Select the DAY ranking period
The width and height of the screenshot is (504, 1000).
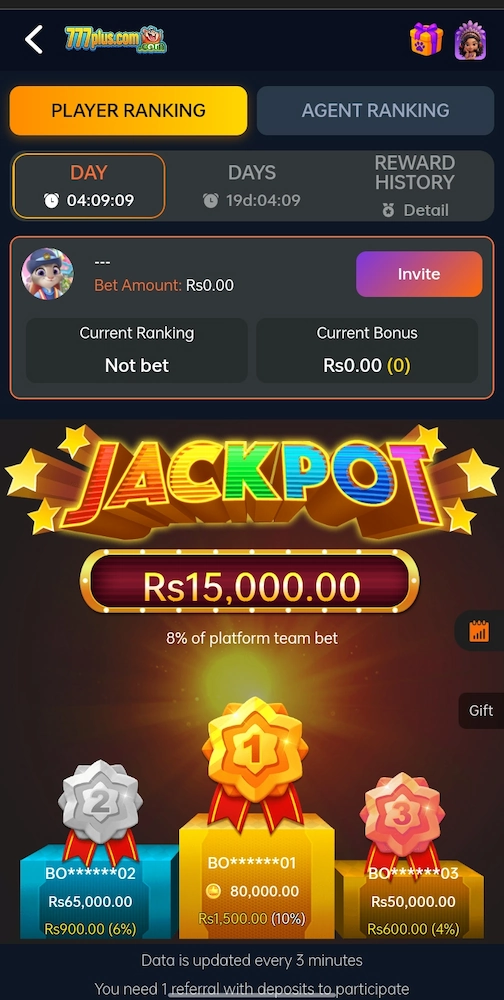click(89, 186)
